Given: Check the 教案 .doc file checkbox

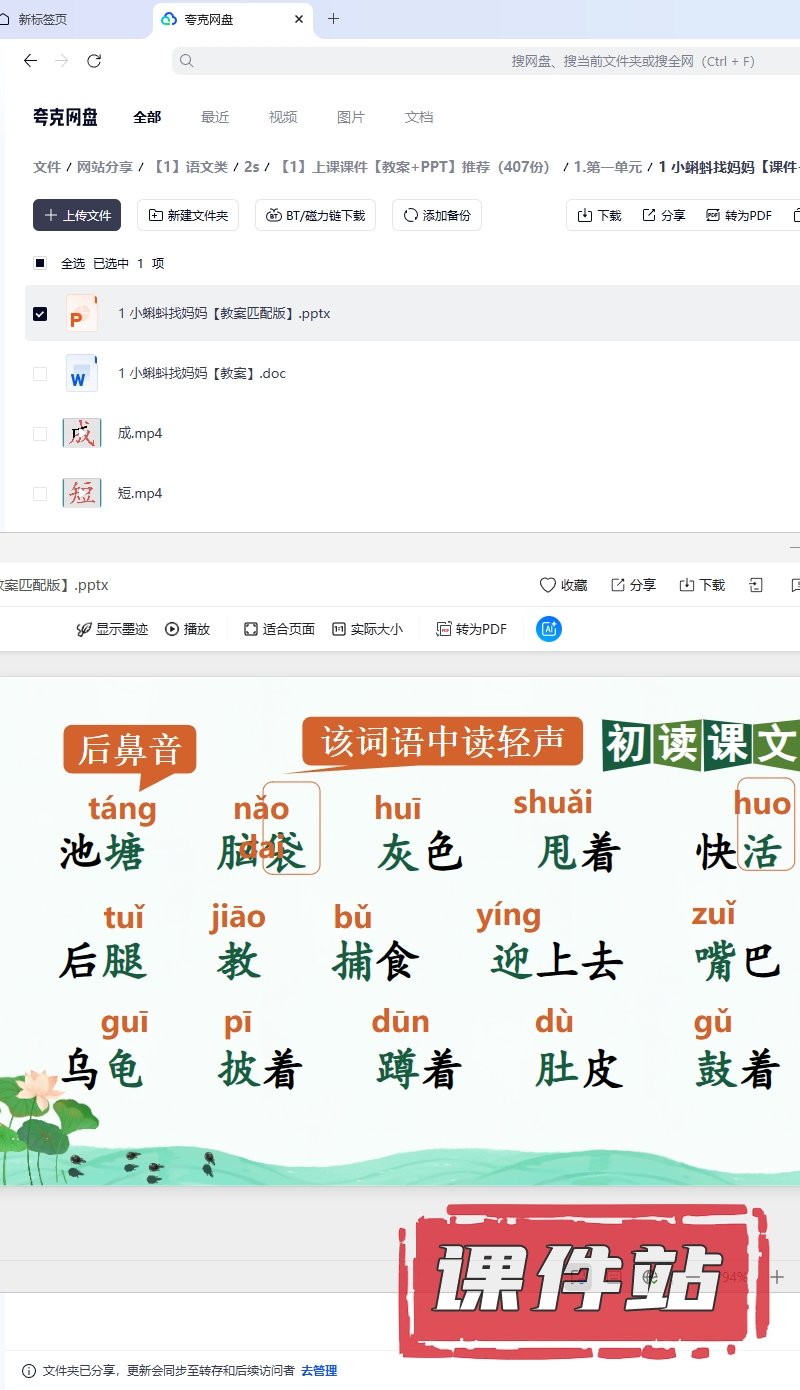Looking at the screenshot, I should coord(40,373).
